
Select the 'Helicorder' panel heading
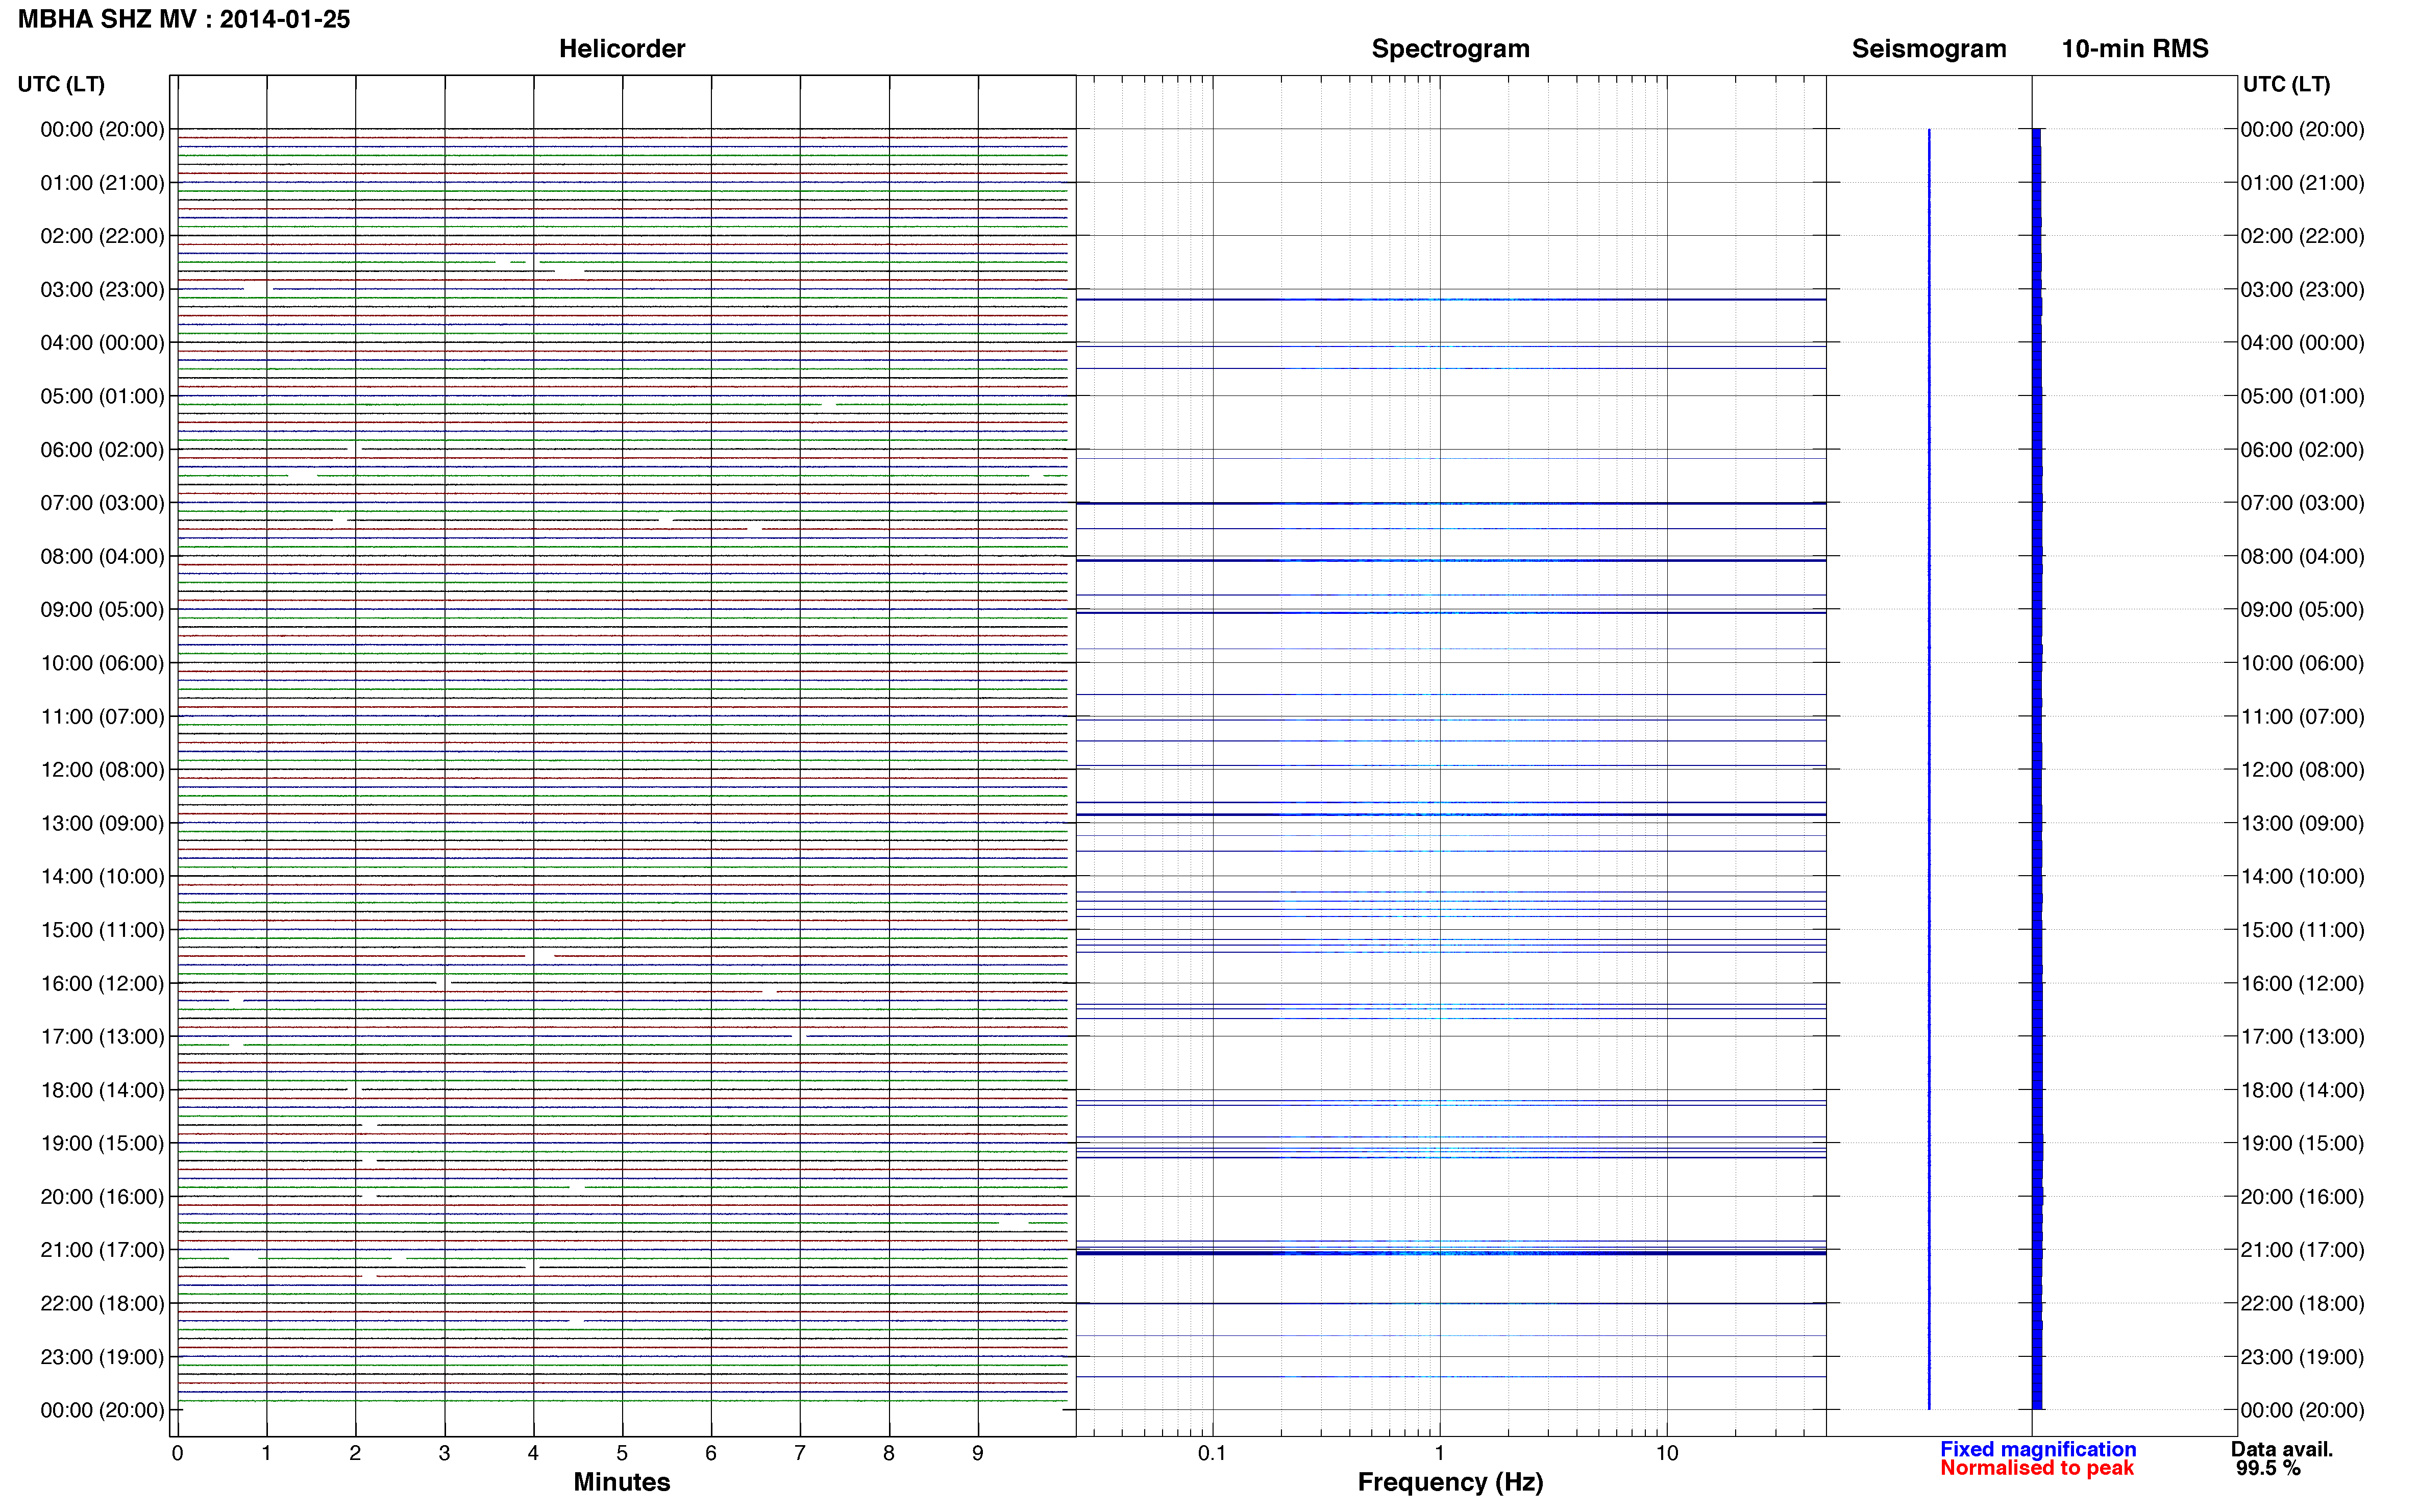click(622, 49)
